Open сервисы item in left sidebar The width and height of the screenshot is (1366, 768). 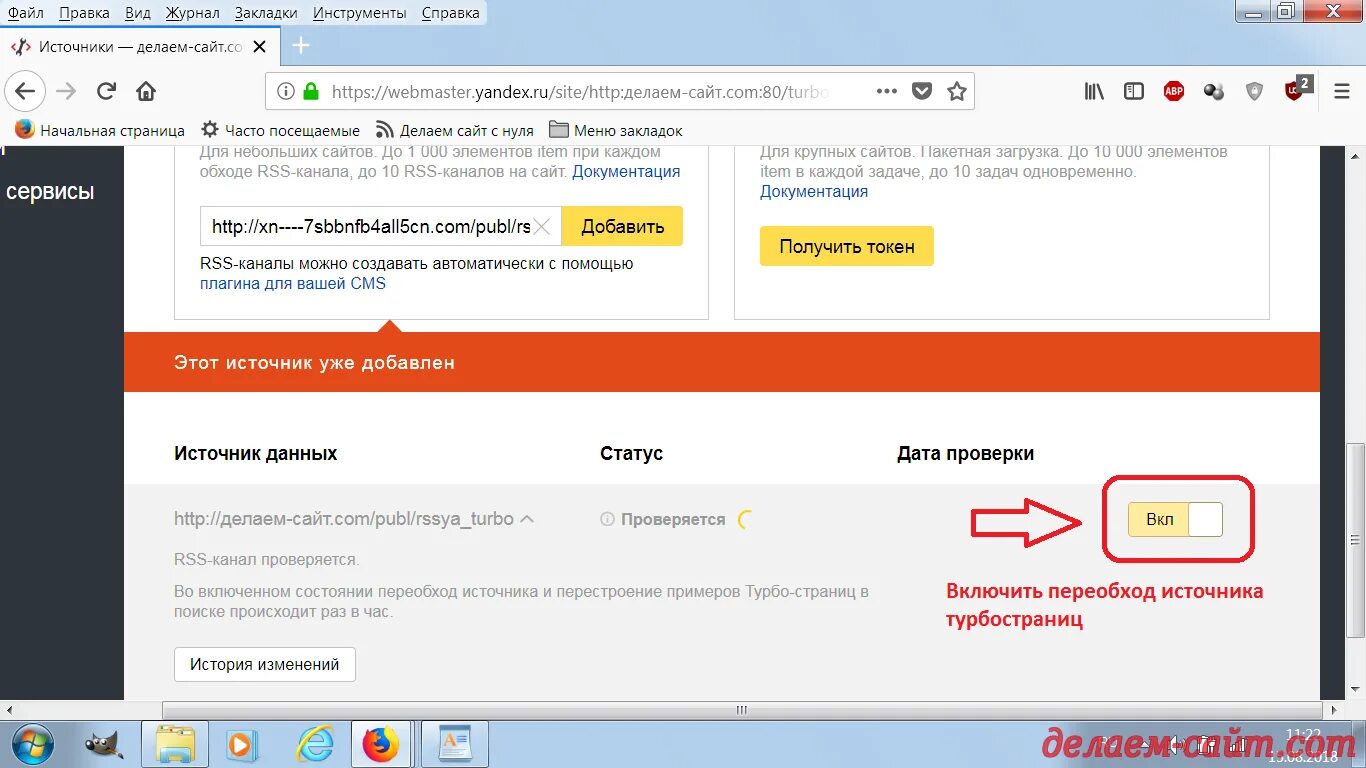[50, 191]
